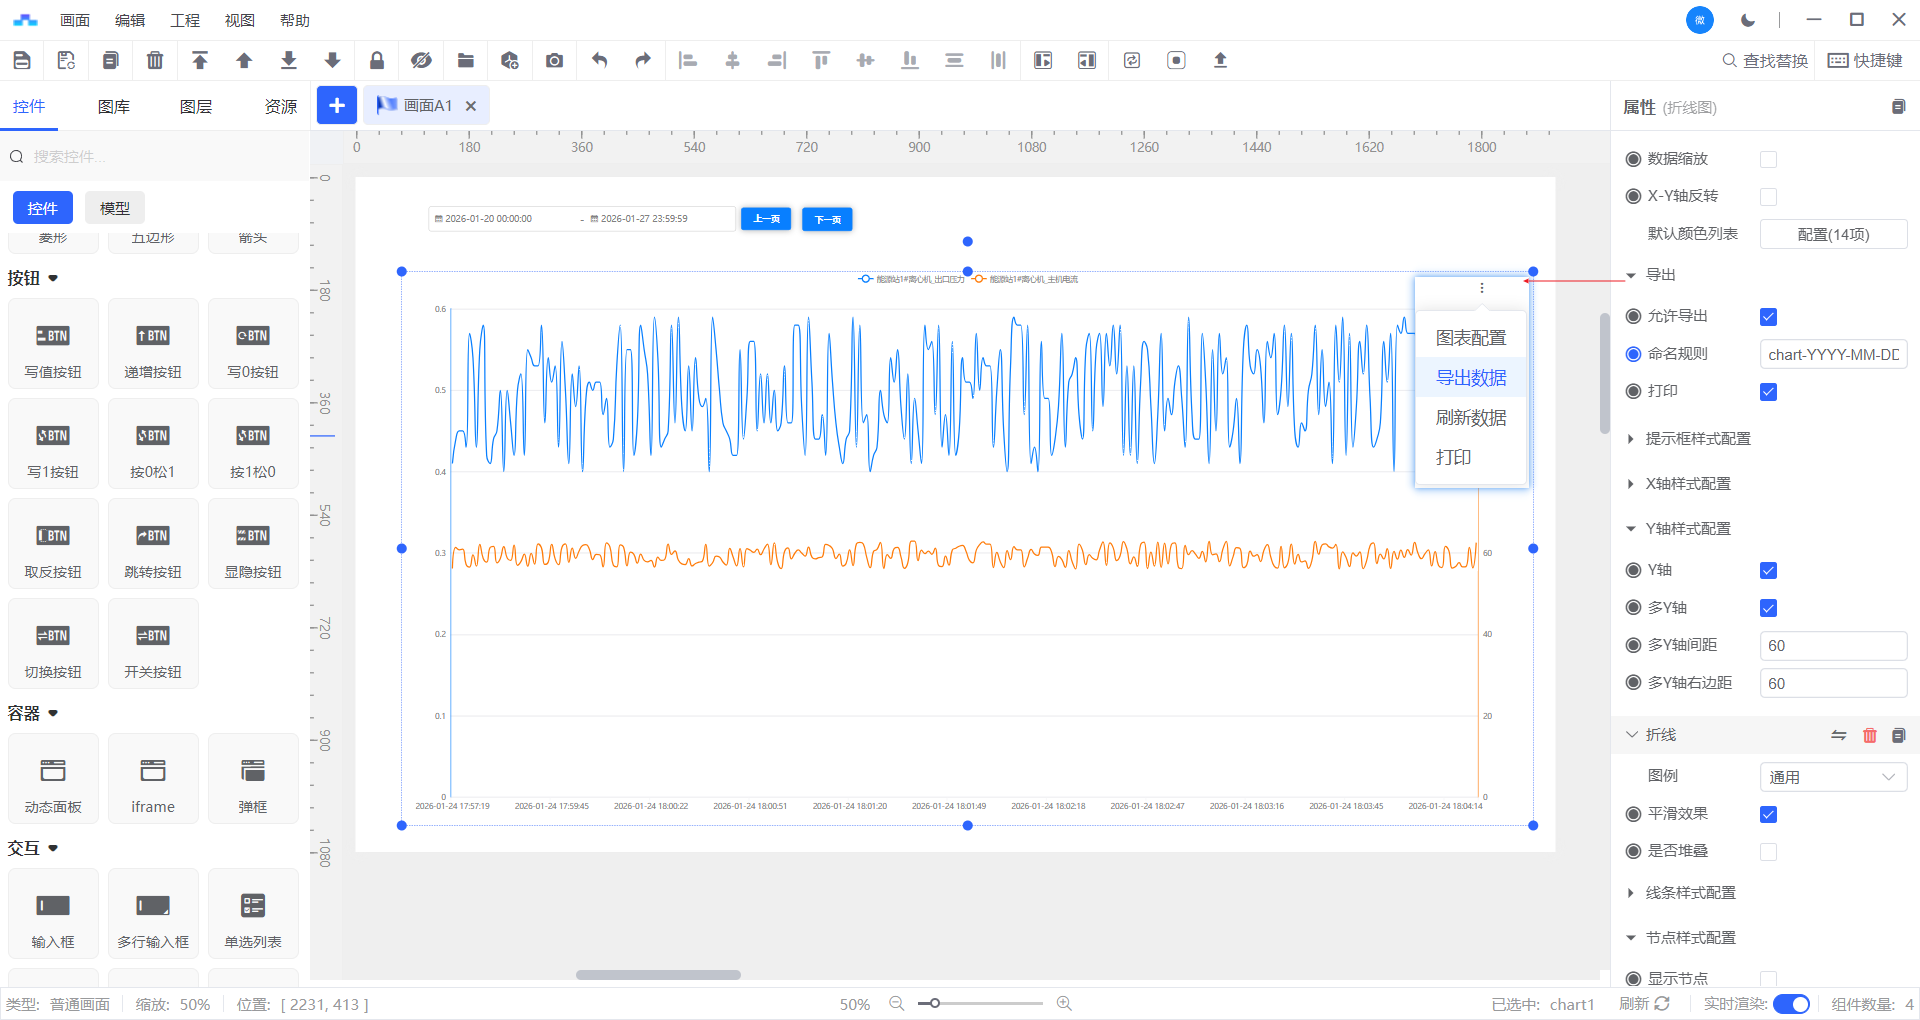The width and height of the screenshot is (1920, 1020).
Task: Enable the 数据缩放 checkbox
Action: 1768,160
